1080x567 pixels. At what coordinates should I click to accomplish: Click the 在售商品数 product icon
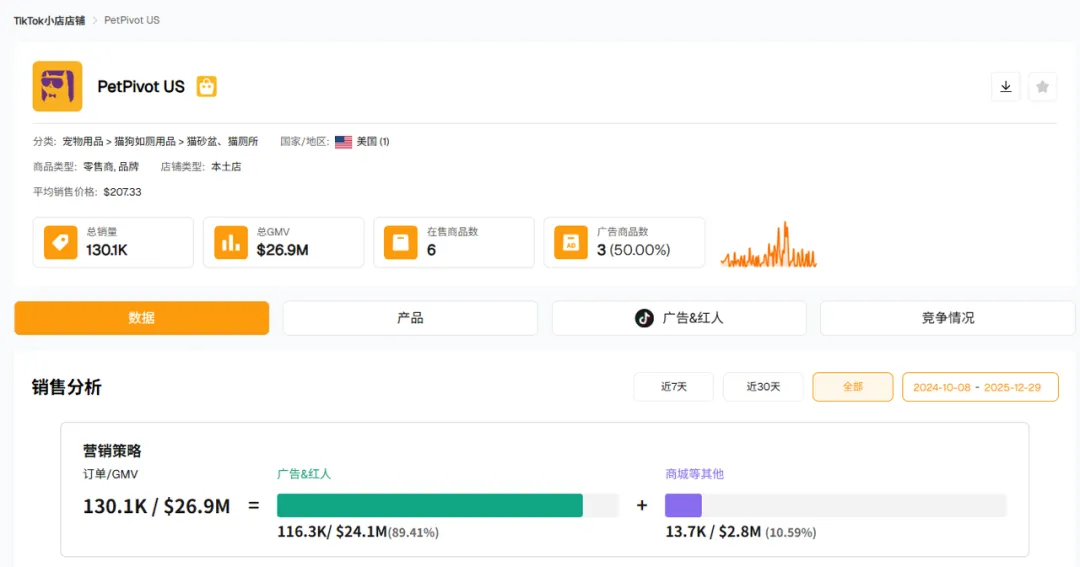tap(401, 242)
